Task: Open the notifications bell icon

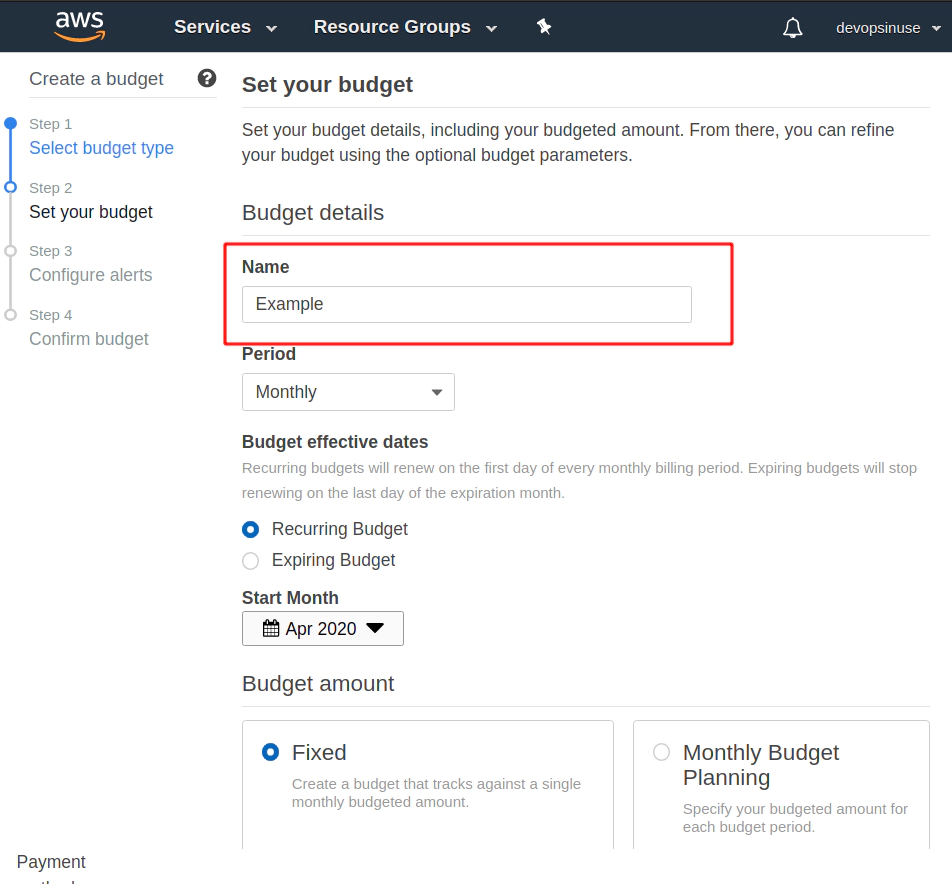Action: tap(792, 28)
